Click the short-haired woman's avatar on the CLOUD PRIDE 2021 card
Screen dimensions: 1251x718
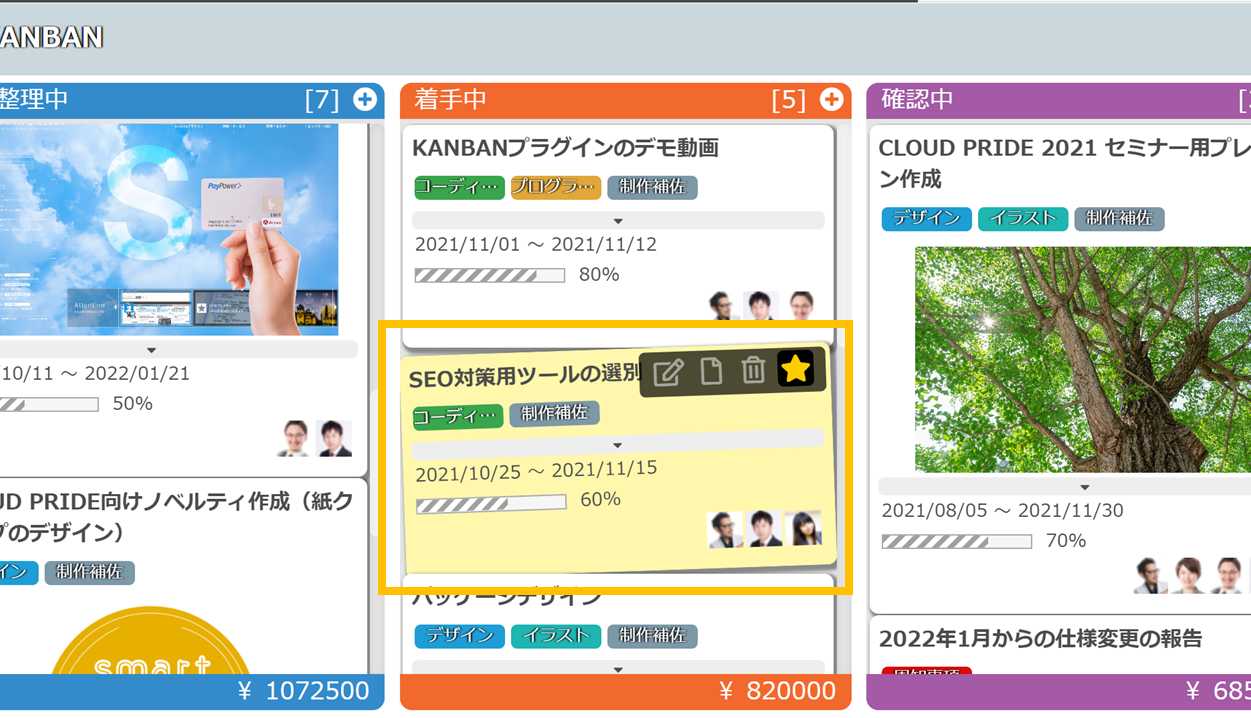1190,575
